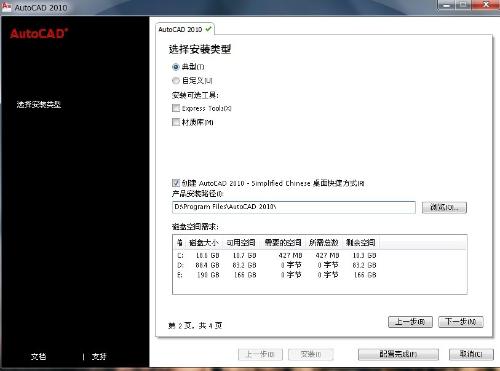Enable the 材质库 material library checkbox
Screen dimensions: 500x371
[176, 122]
